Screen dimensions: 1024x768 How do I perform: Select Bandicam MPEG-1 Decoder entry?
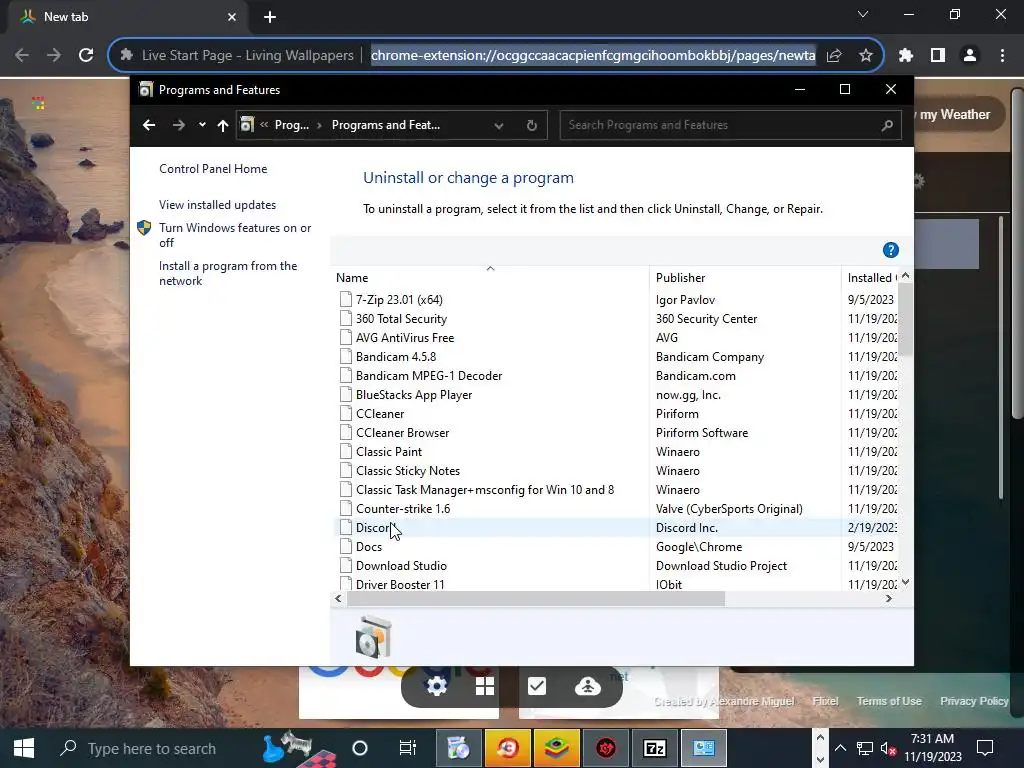click(428, 376)
